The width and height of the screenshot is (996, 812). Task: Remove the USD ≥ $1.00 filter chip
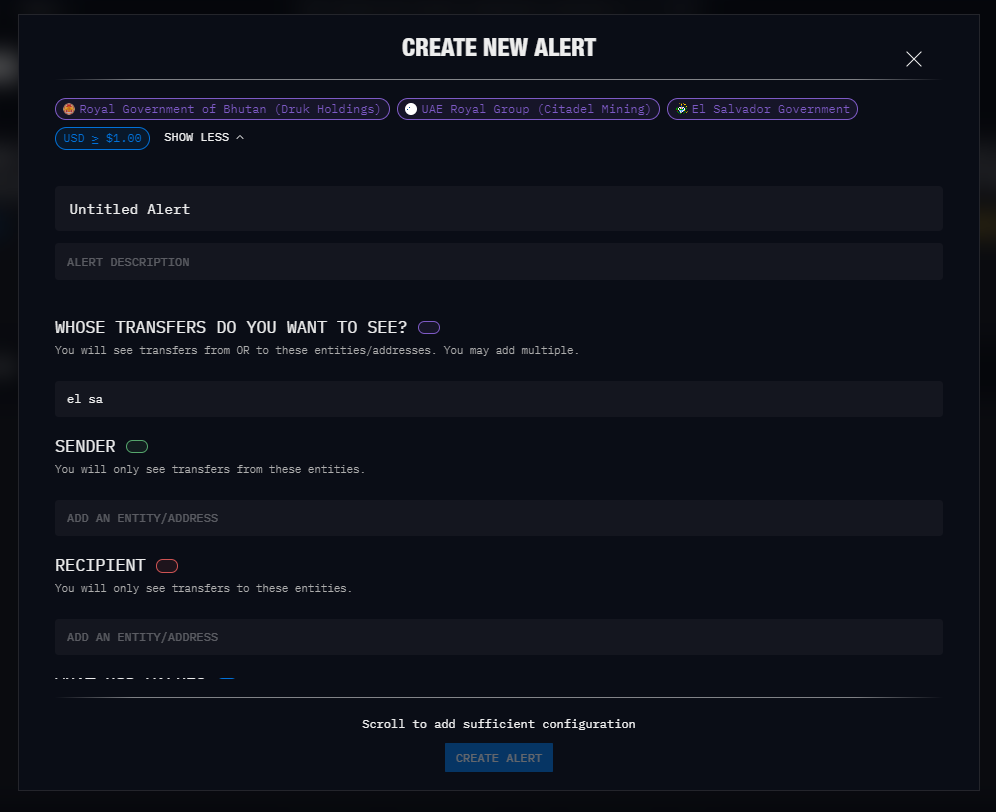(x=102, y=138)
